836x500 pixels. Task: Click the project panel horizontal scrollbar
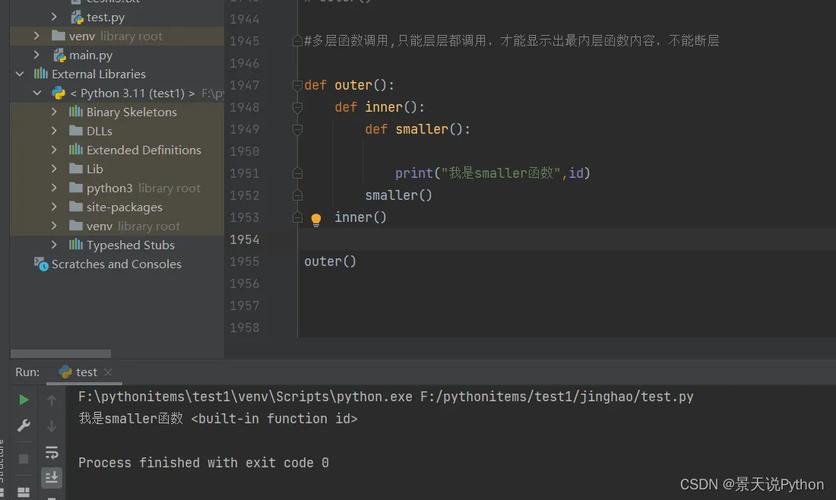coord(61,354)
